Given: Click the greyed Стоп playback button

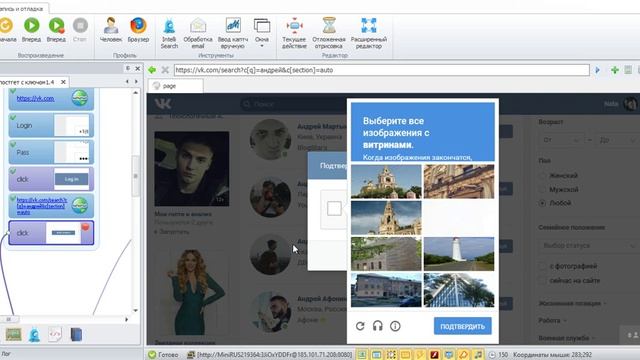Looking at the screenshot, I should pos(80,26).
